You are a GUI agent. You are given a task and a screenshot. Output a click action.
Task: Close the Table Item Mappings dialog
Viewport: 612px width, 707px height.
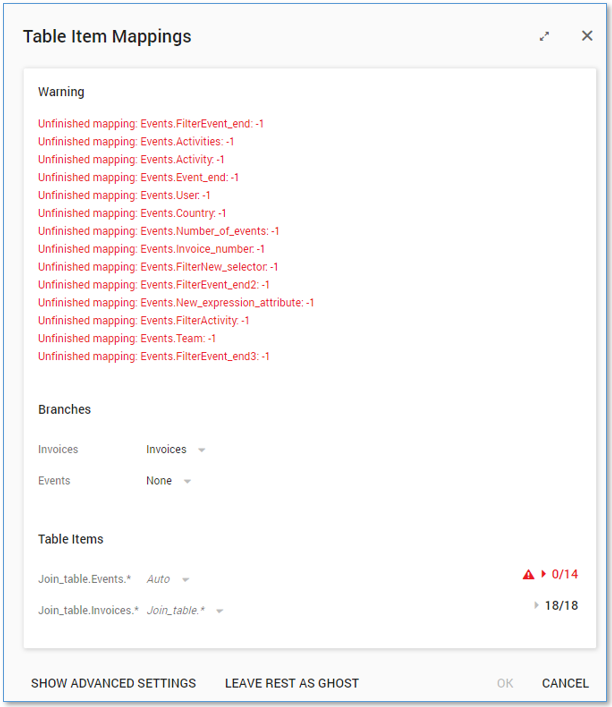coord(587,36)
